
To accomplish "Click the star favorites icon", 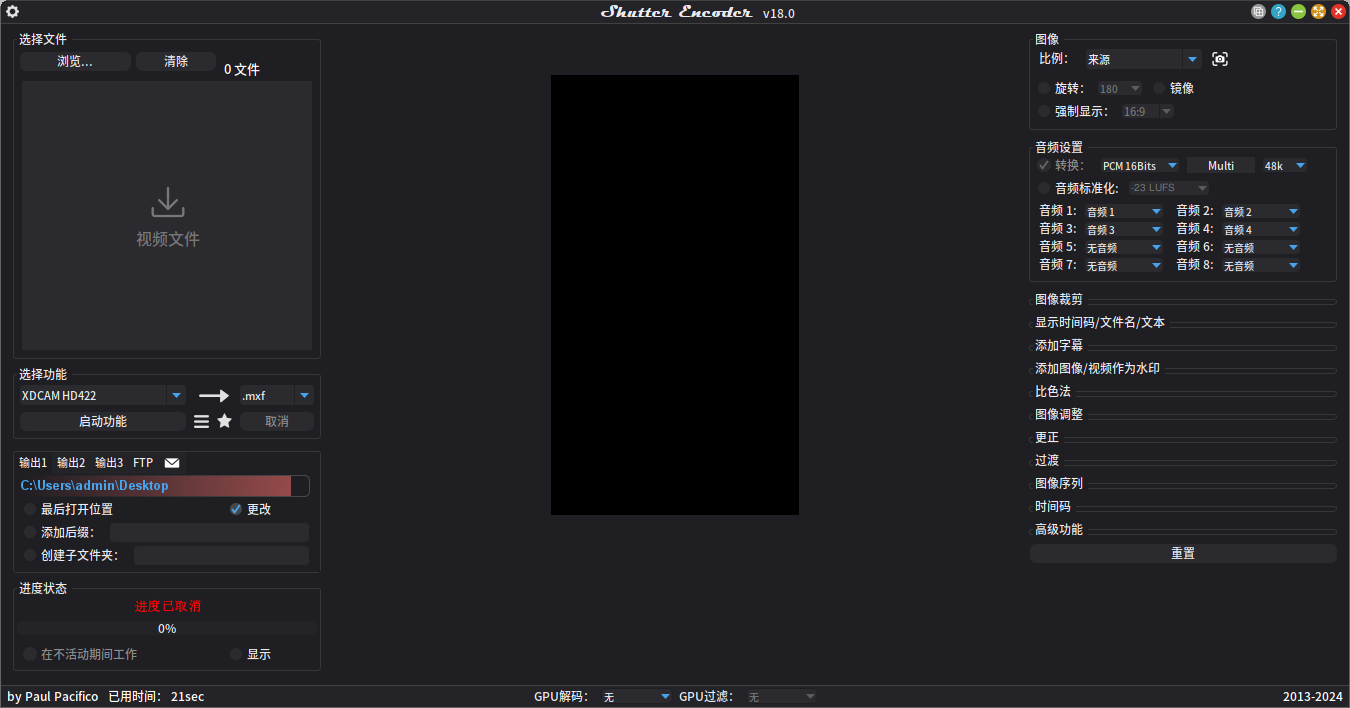I will [224, 421].
